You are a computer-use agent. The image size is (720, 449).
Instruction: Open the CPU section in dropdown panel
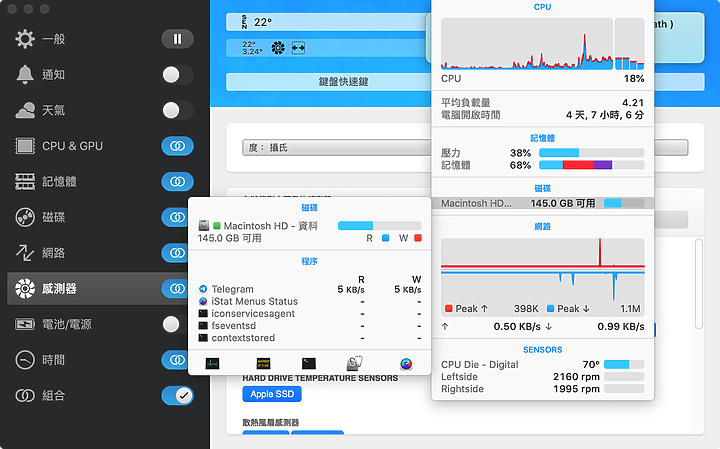542,7
